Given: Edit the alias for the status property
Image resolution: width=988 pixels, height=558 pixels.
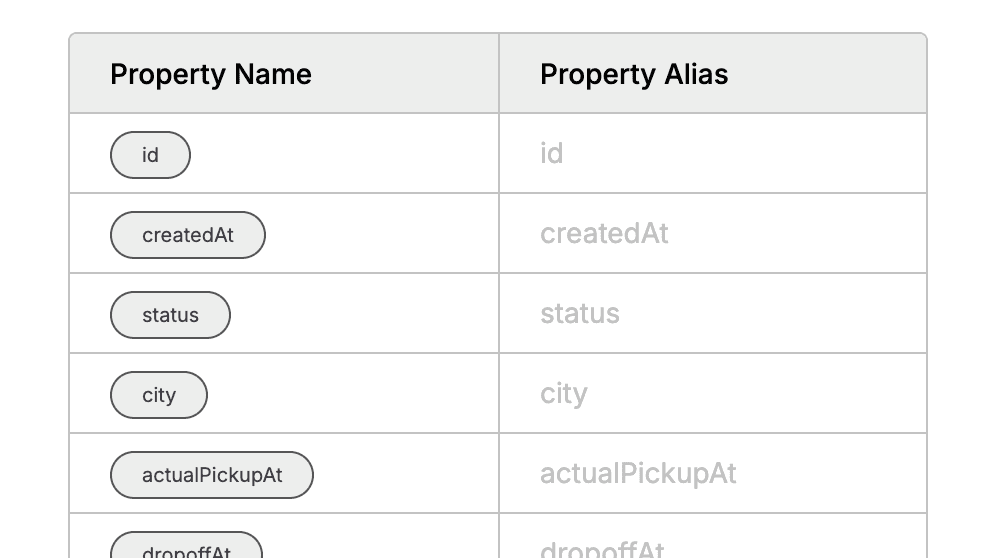Looking at the screenshot, I should point(713,314).
